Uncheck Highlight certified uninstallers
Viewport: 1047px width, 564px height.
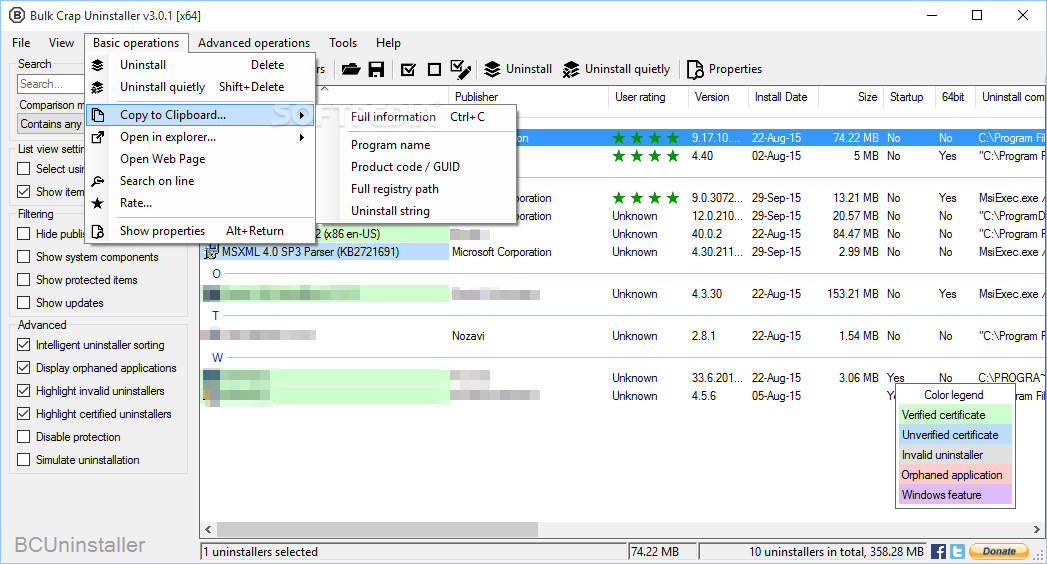tap(23, 414)
